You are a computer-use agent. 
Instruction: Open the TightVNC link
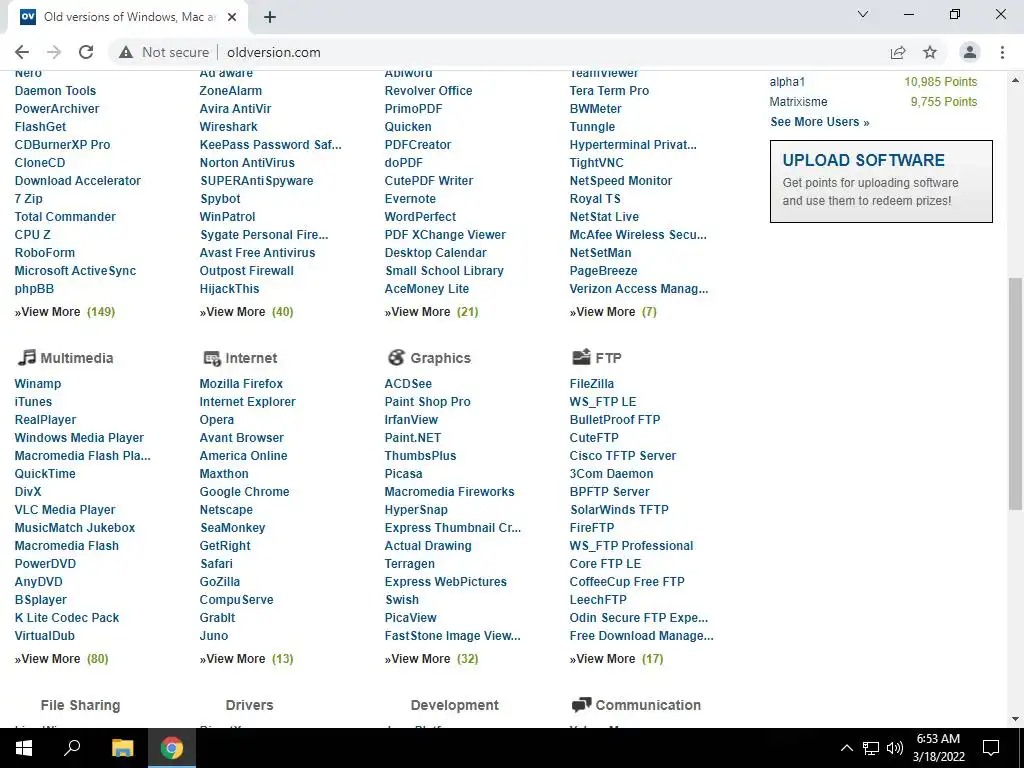596,163
